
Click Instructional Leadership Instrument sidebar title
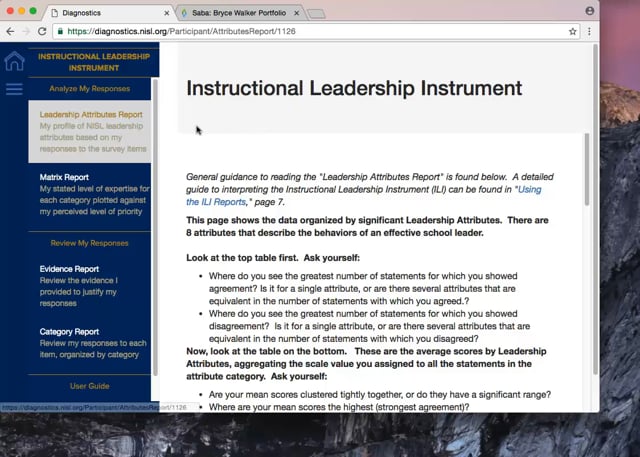(x=94, y=62)
